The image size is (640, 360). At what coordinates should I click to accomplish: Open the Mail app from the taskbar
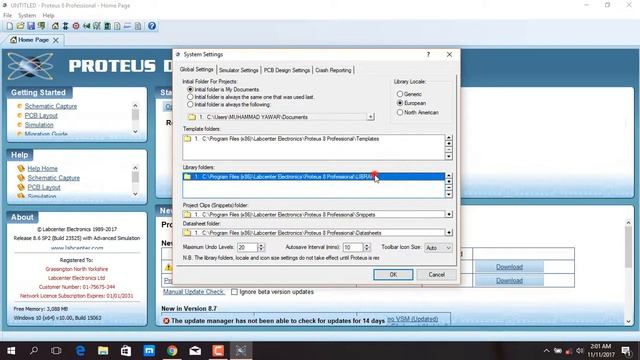[x=195, y=351]
